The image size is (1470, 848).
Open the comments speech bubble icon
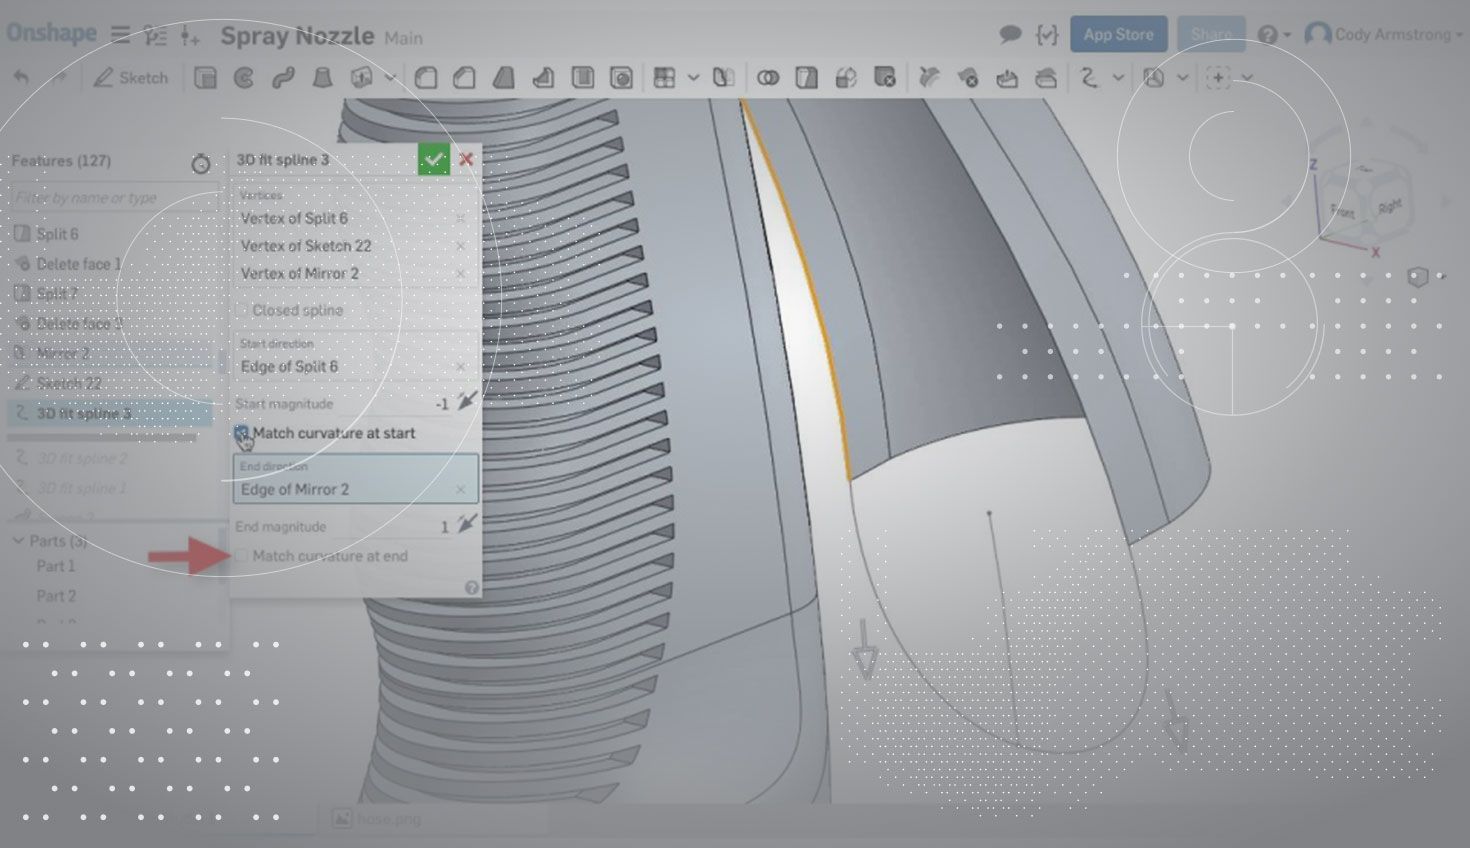(1010, 35)
